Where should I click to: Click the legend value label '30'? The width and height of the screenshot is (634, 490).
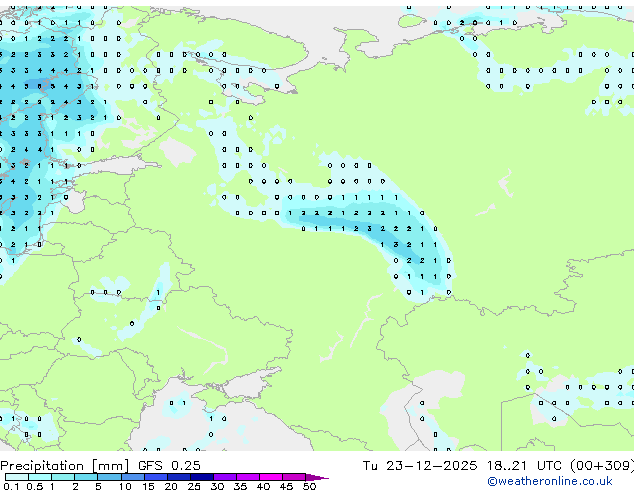217,486
